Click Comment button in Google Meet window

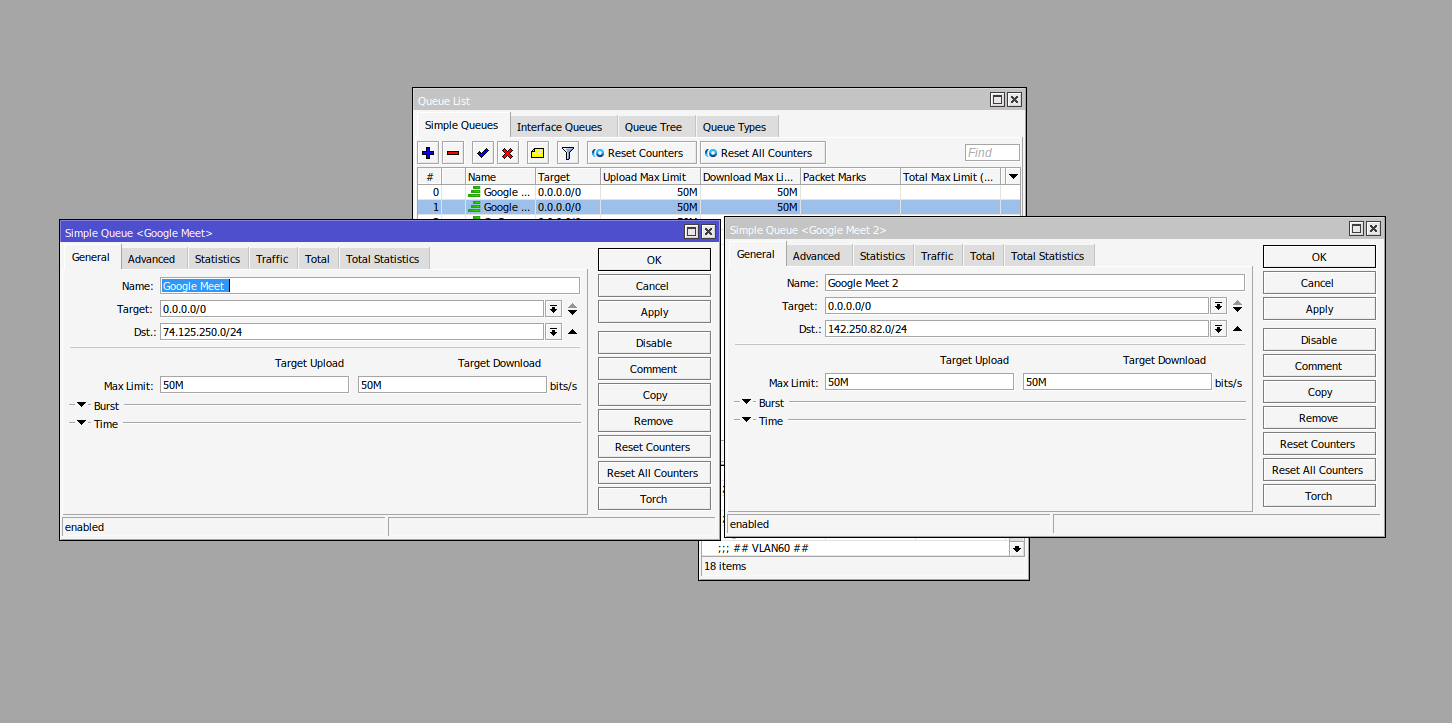654,369
